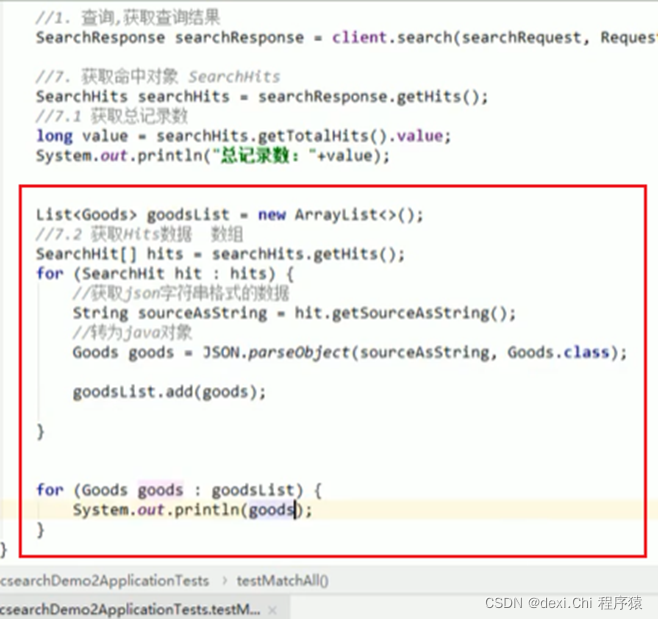
Task: Click the 'getTotalHits()' method call
Action: (322, 136)
